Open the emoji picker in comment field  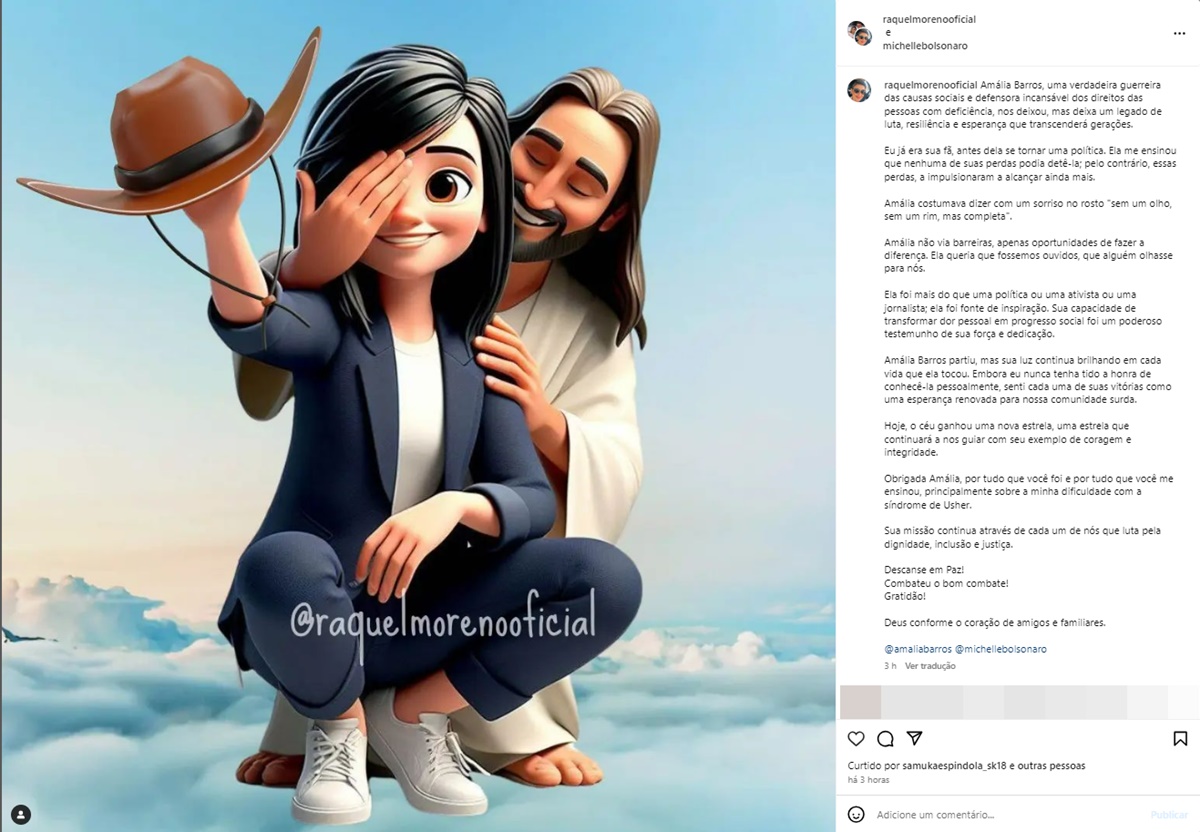tap(856, 814)
